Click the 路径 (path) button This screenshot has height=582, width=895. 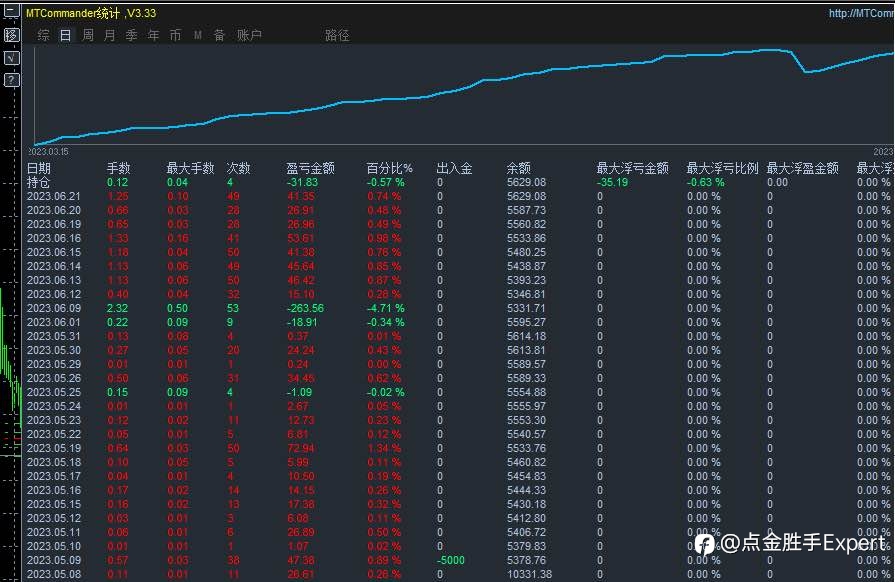click(x=337, y=35)
